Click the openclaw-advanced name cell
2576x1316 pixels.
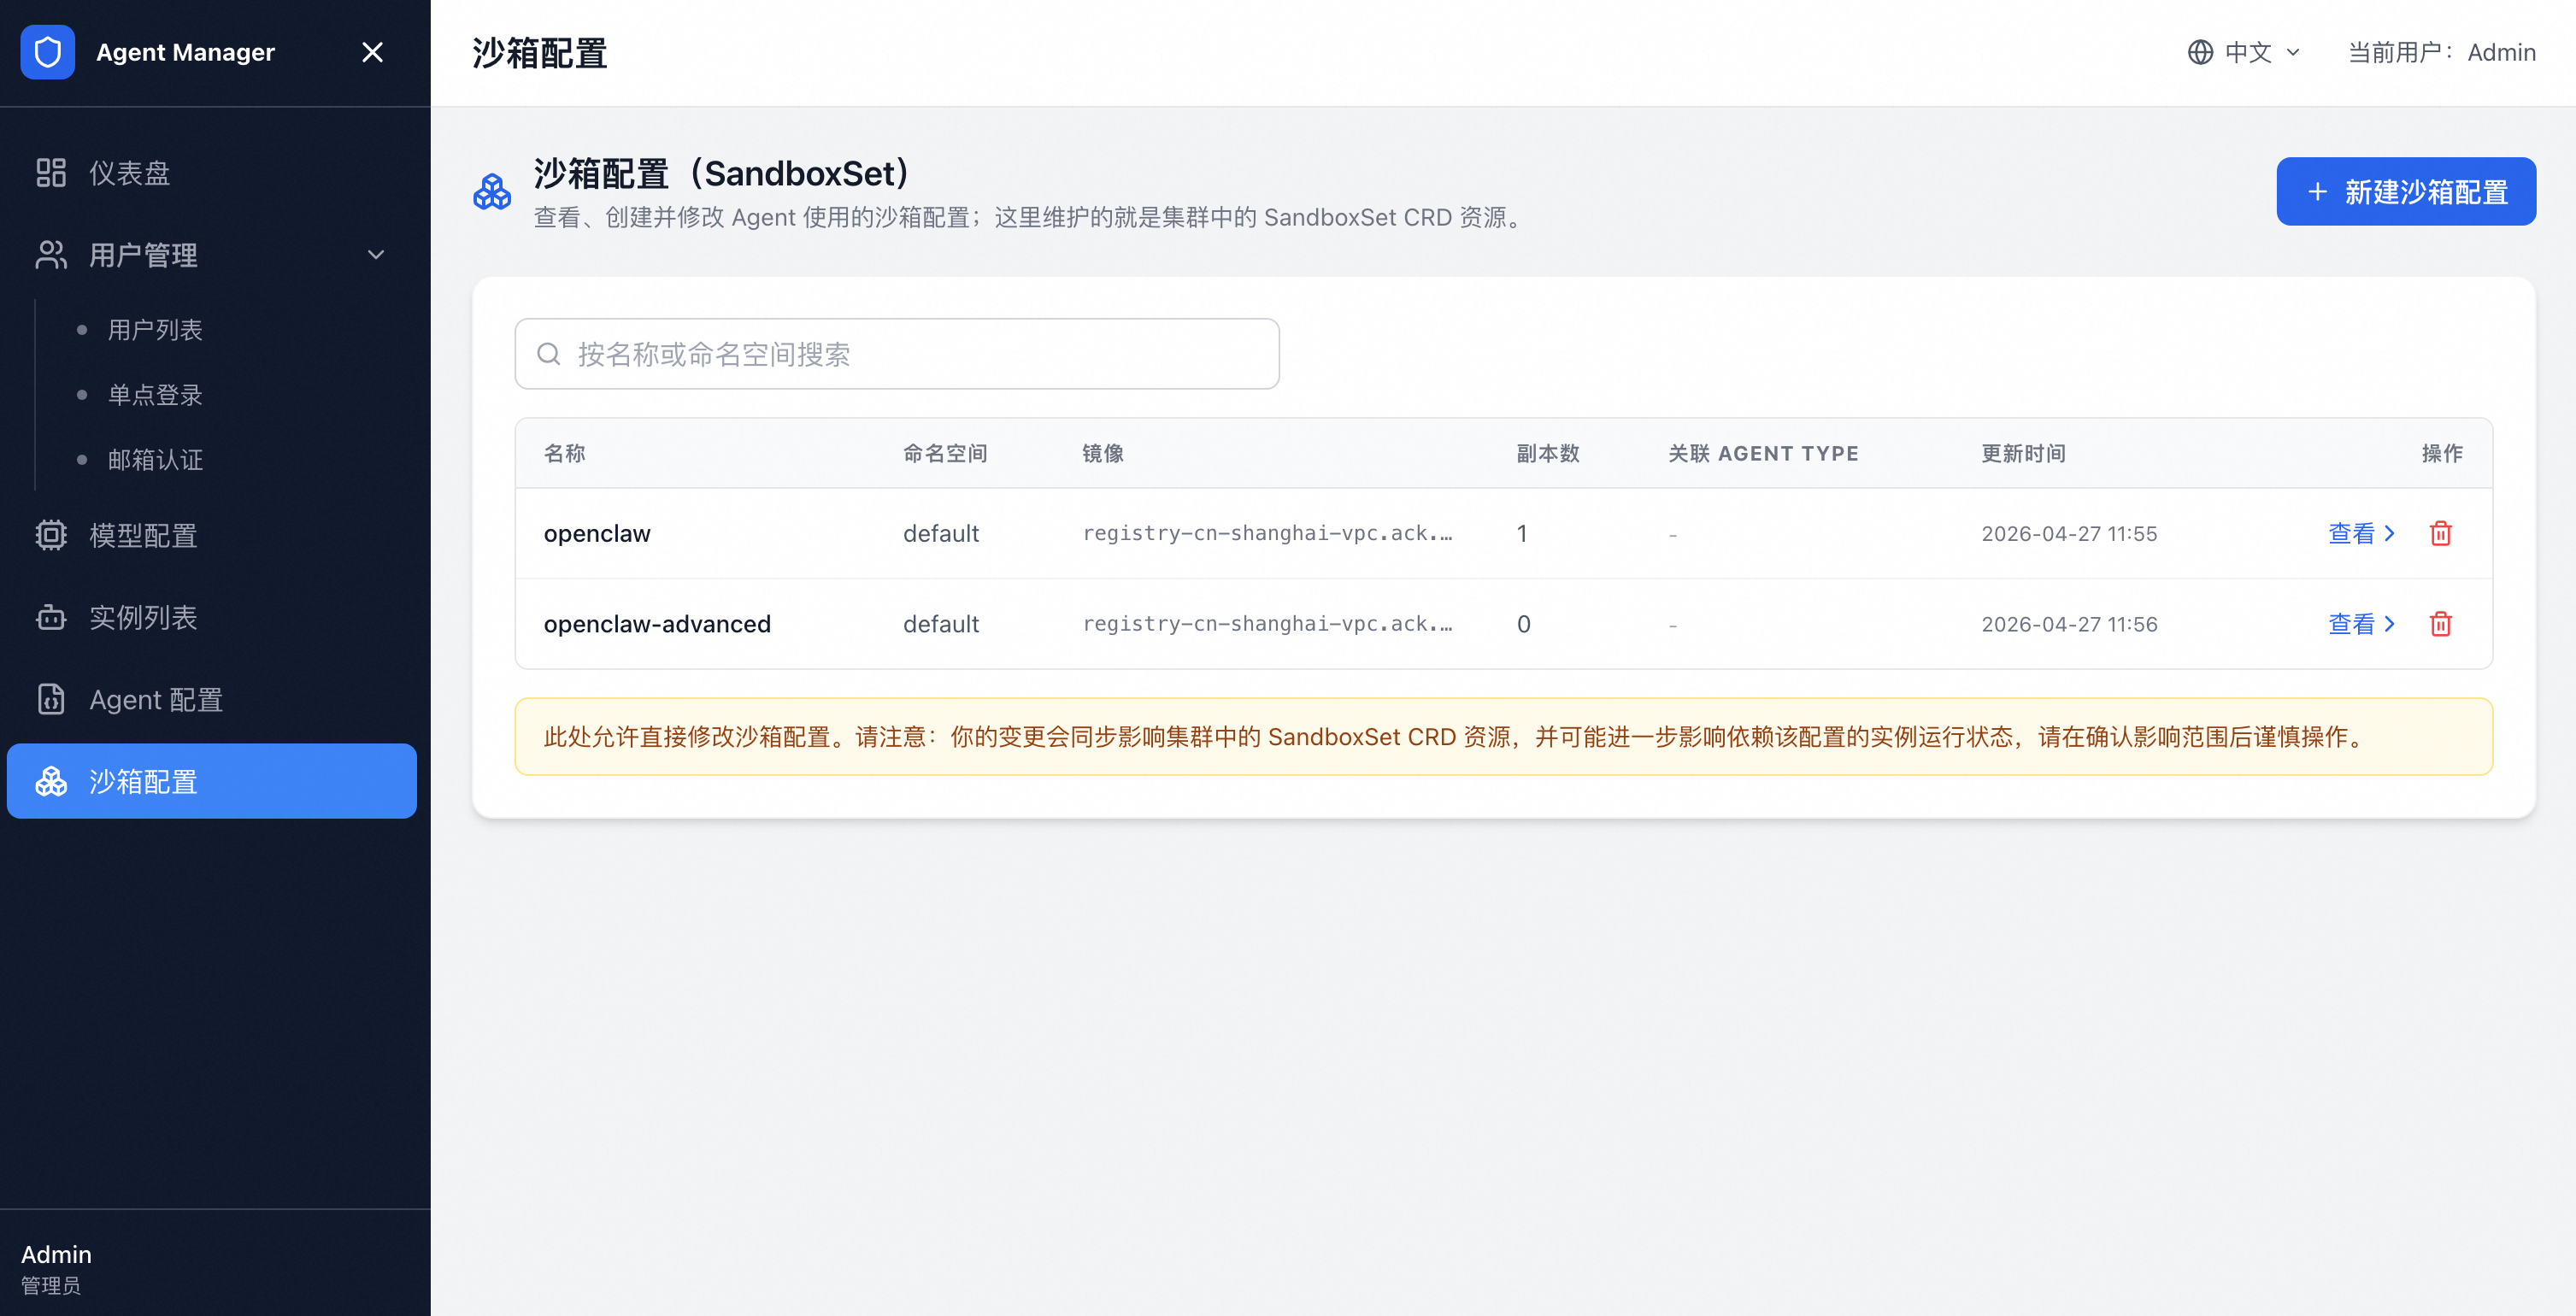(x=657, y=624)
